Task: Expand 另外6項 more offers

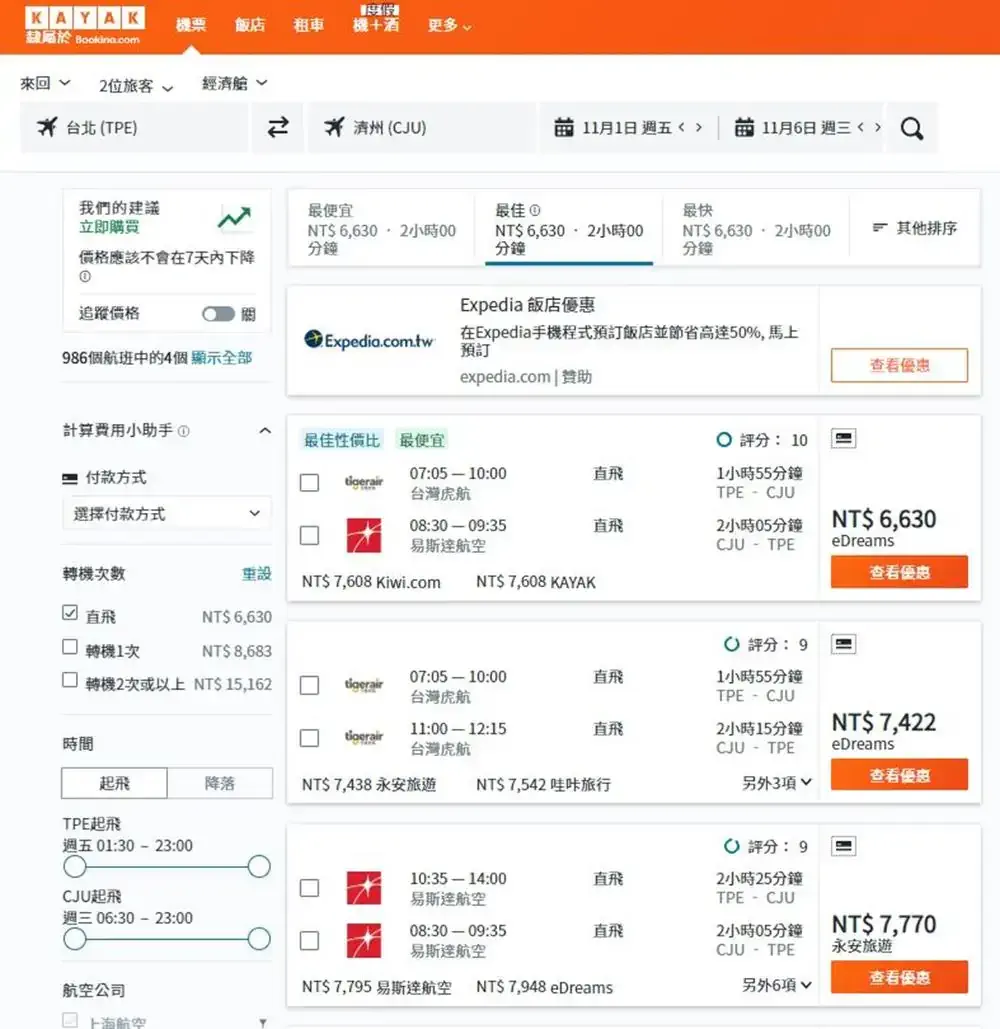Action: point(777,984)
